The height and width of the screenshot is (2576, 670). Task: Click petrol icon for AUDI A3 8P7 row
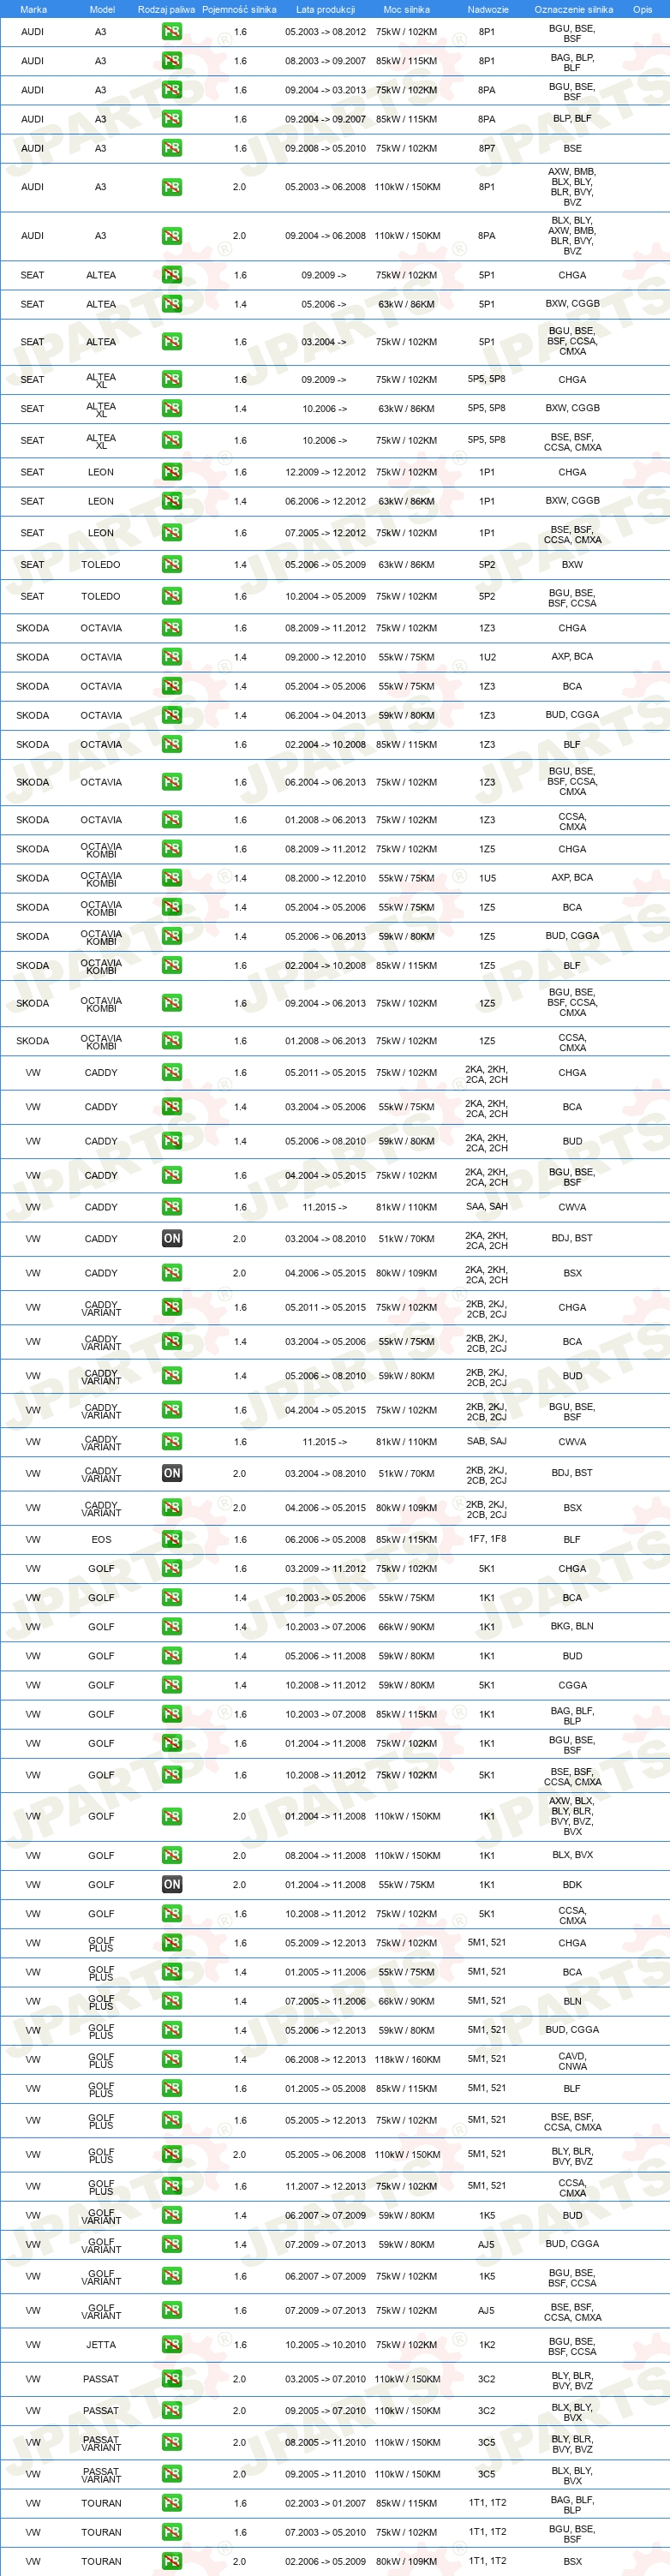point(172,148)
